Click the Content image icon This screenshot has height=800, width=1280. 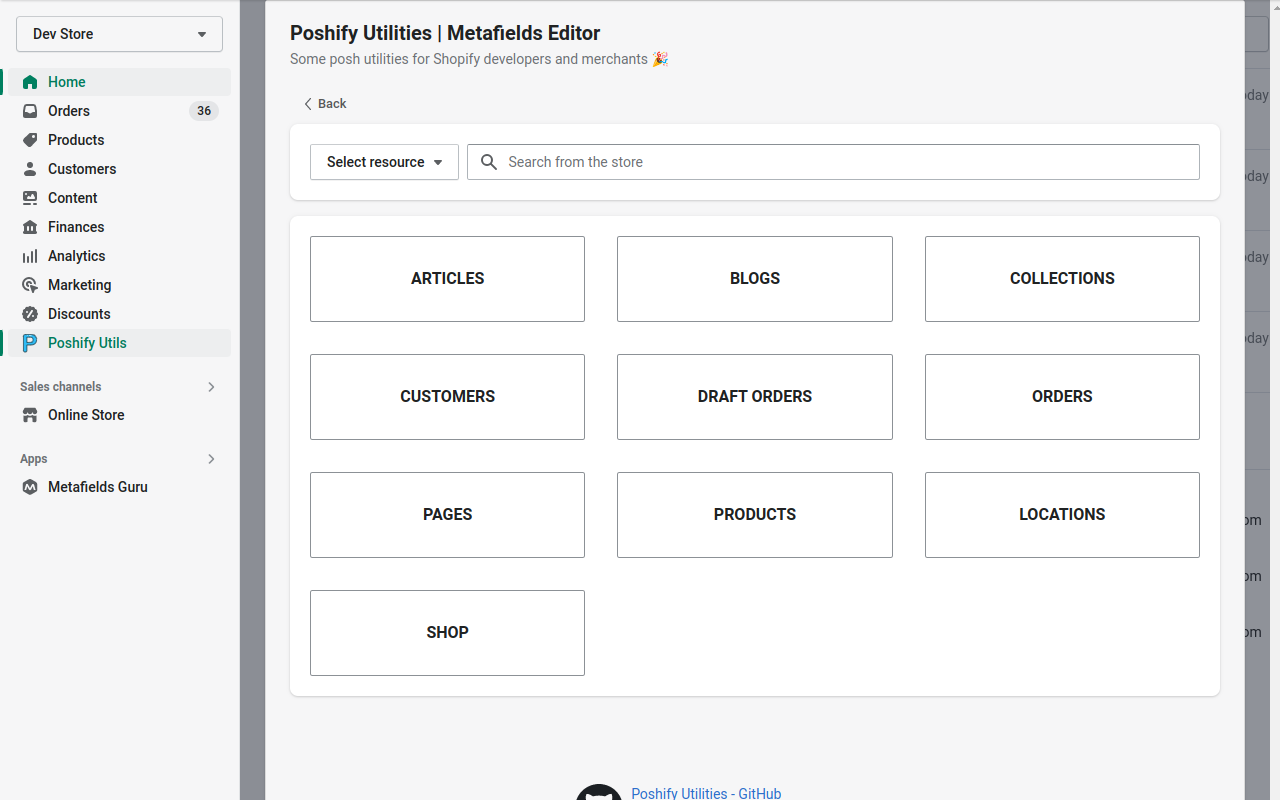tap(30, 198)
